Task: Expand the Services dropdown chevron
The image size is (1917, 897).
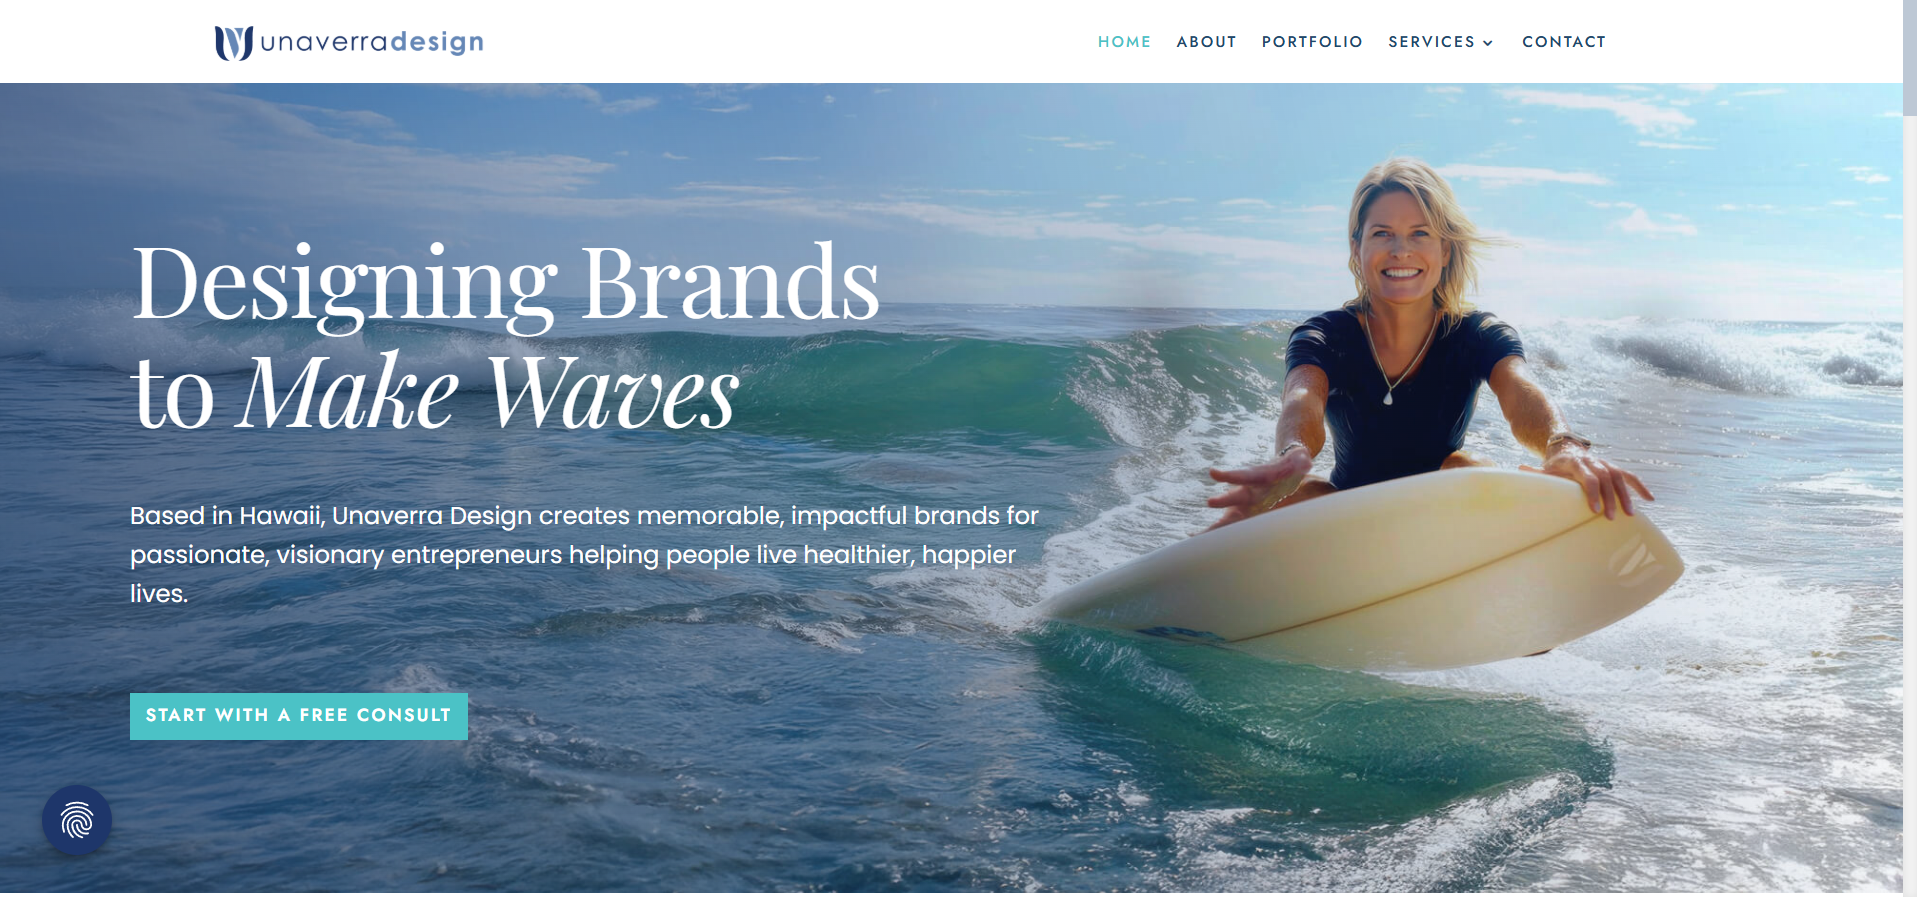Action: pyautogui.click(x=1488, y=43)
